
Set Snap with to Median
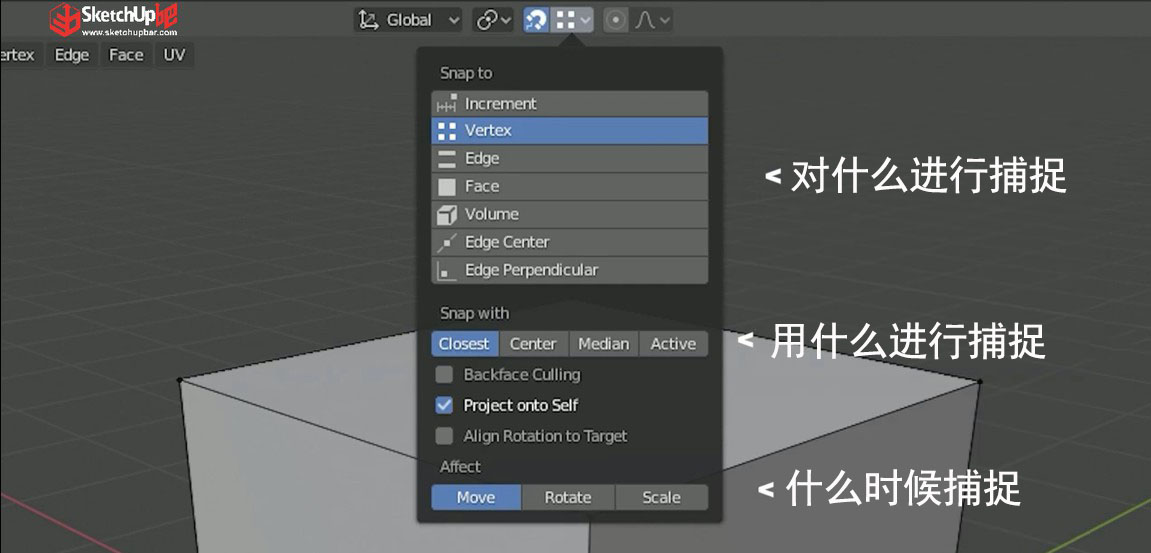click(x=603, y=344)
